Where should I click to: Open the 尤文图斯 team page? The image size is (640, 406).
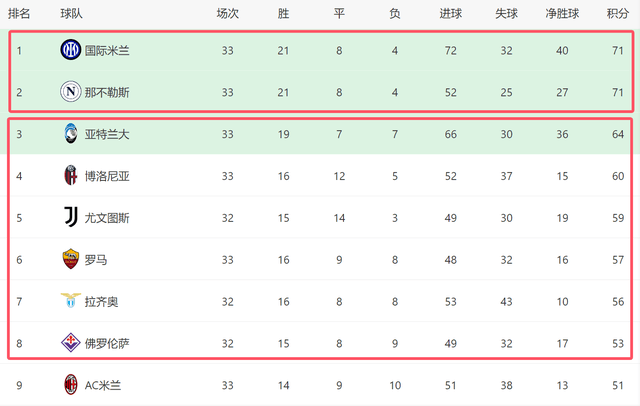pyautogui.click(x=107, y=217)
